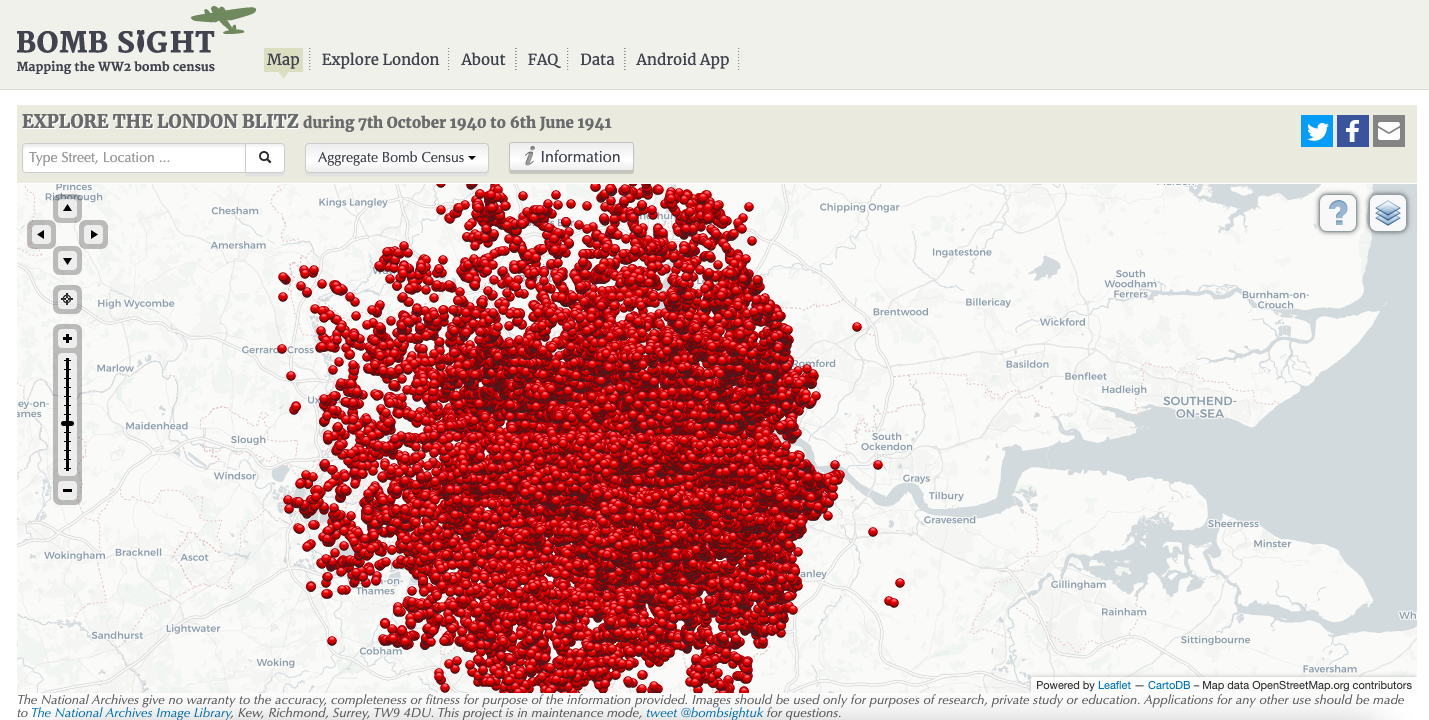Click the Windsor map label
Viewport: 1429px width, 720px height.
click(235, 476)
